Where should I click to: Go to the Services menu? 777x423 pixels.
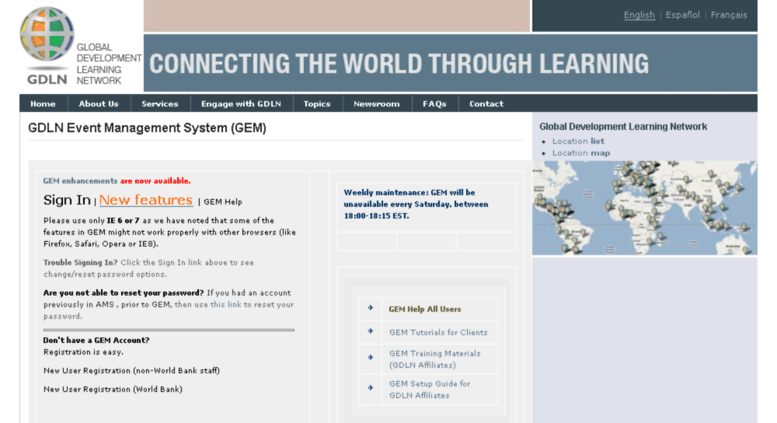[x=160, y=104]
